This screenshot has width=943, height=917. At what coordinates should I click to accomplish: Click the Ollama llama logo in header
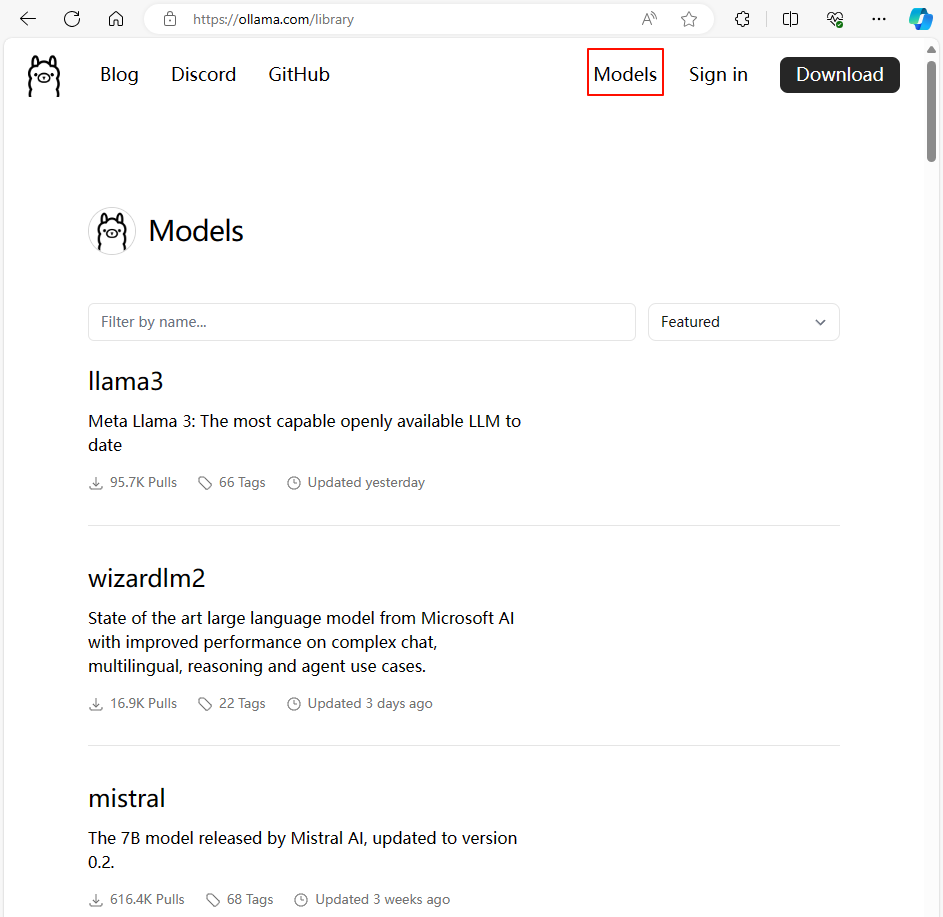[44, 75]
